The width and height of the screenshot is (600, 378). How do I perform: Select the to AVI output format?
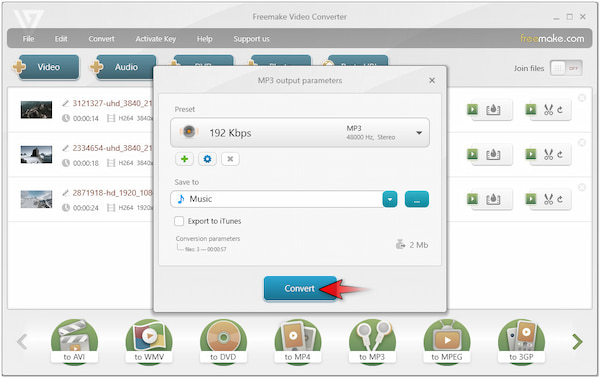[x=74, y=341]
